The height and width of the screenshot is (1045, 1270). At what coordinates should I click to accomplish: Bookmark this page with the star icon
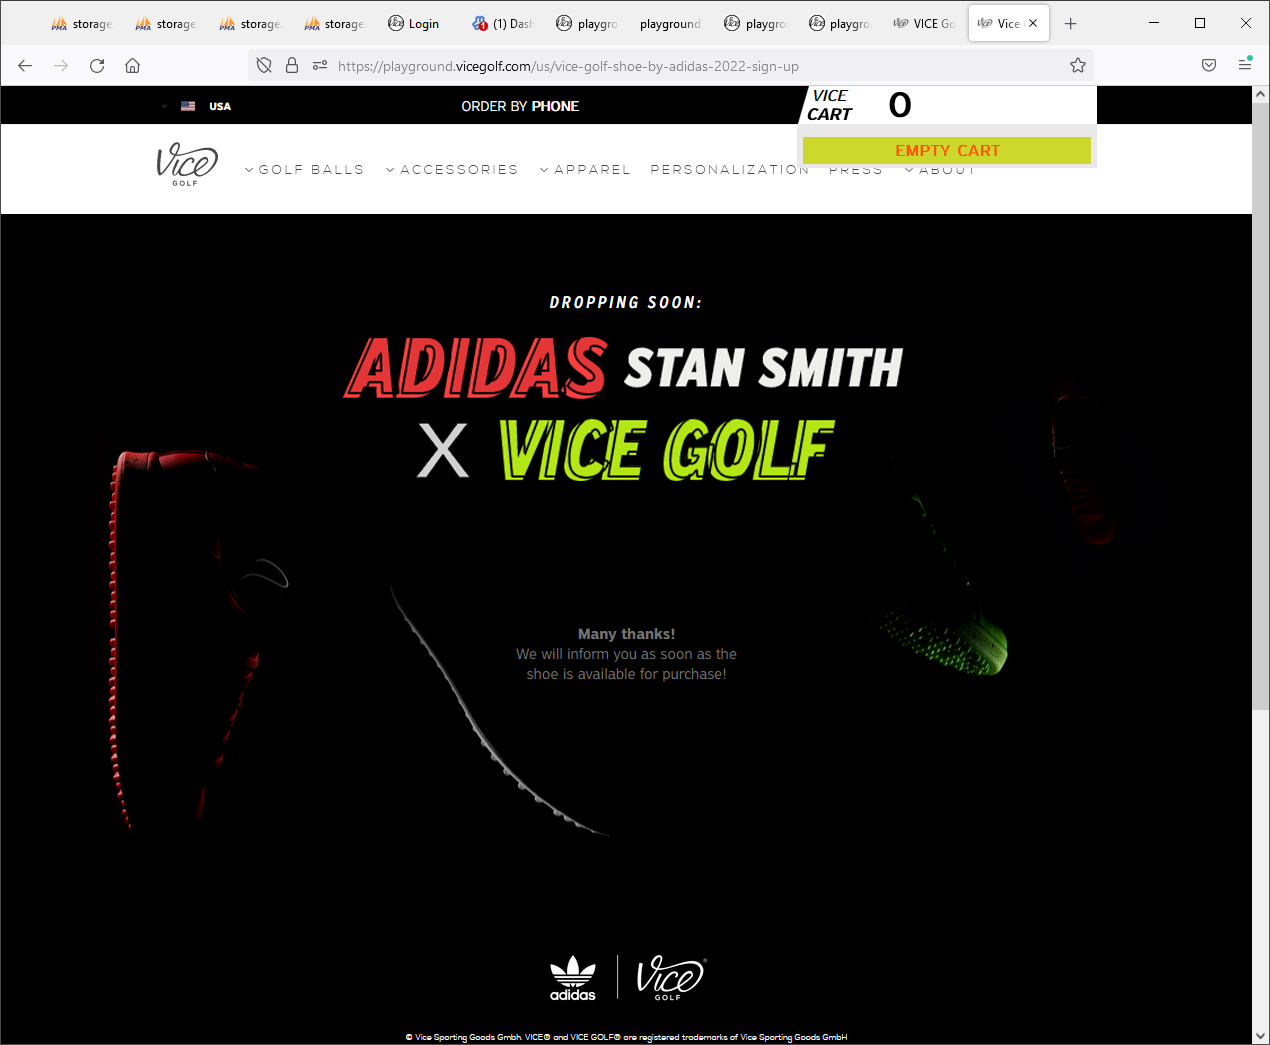pyautogui.click(x=1077, y=66)
